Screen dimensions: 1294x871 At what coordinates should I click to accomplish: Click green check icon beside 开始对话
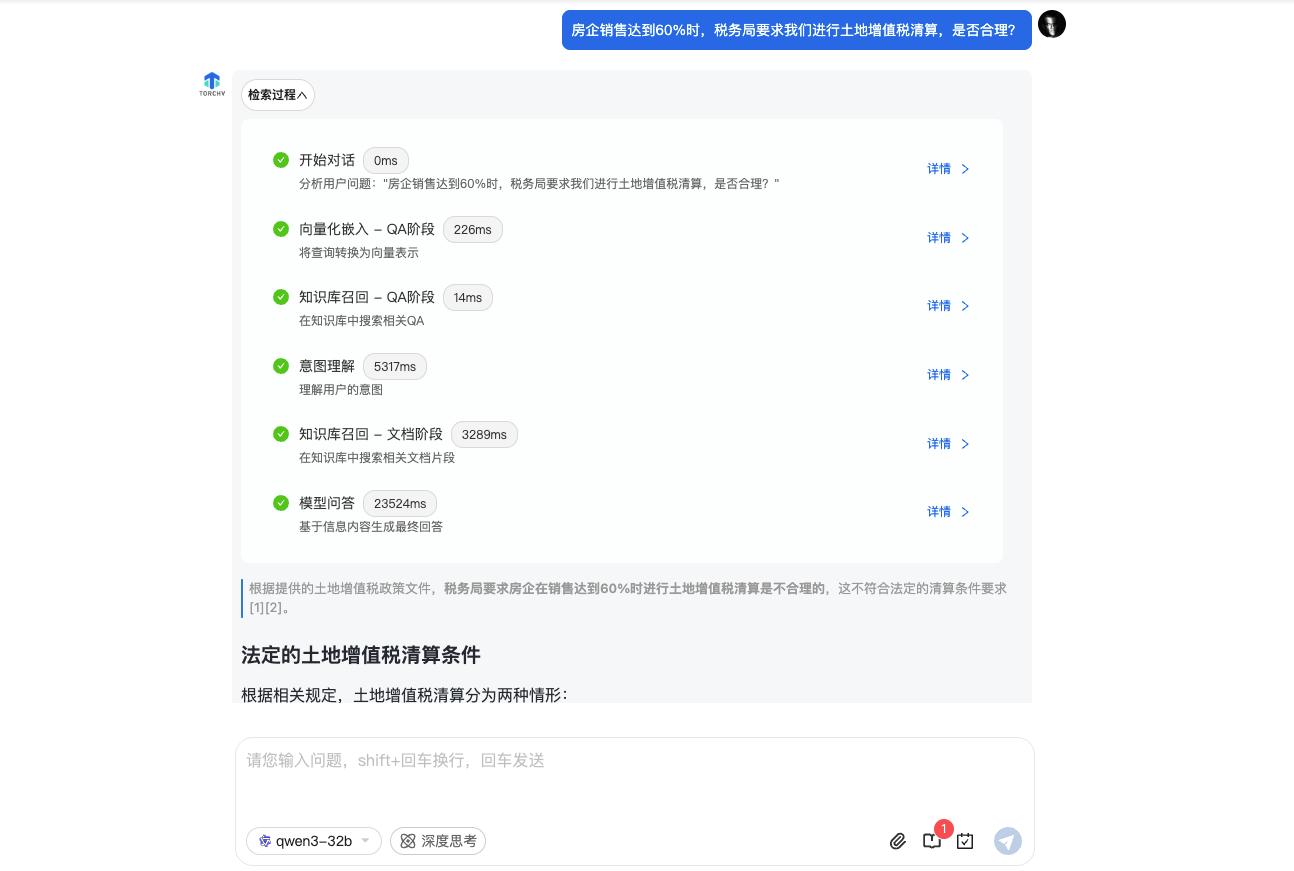[x=281, y=160]
